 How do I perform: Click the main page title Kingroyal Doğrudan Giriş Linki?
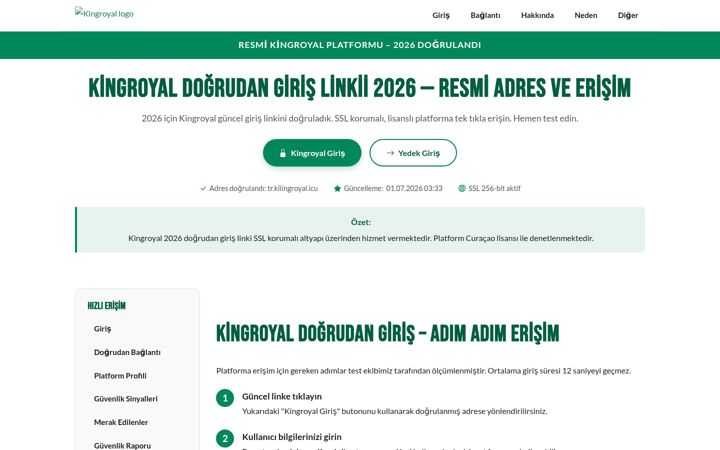click(x=360, y=88)
